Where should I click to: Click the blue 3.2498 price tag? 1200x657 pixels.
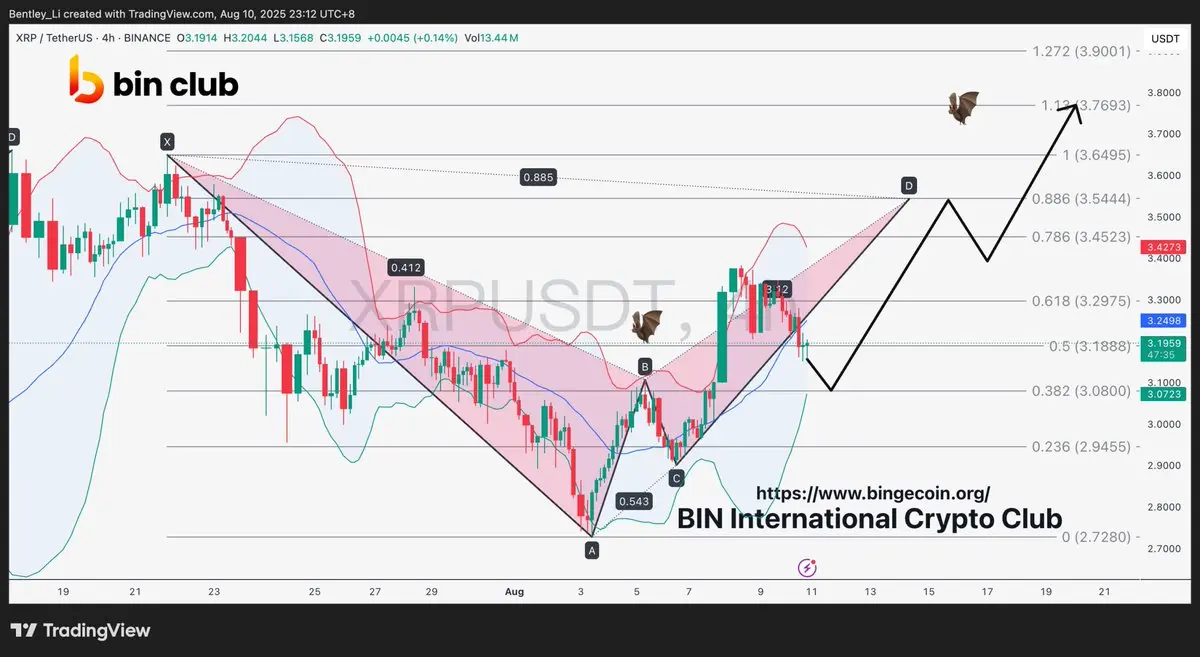pyautogui.click(x=1165, y=321)
